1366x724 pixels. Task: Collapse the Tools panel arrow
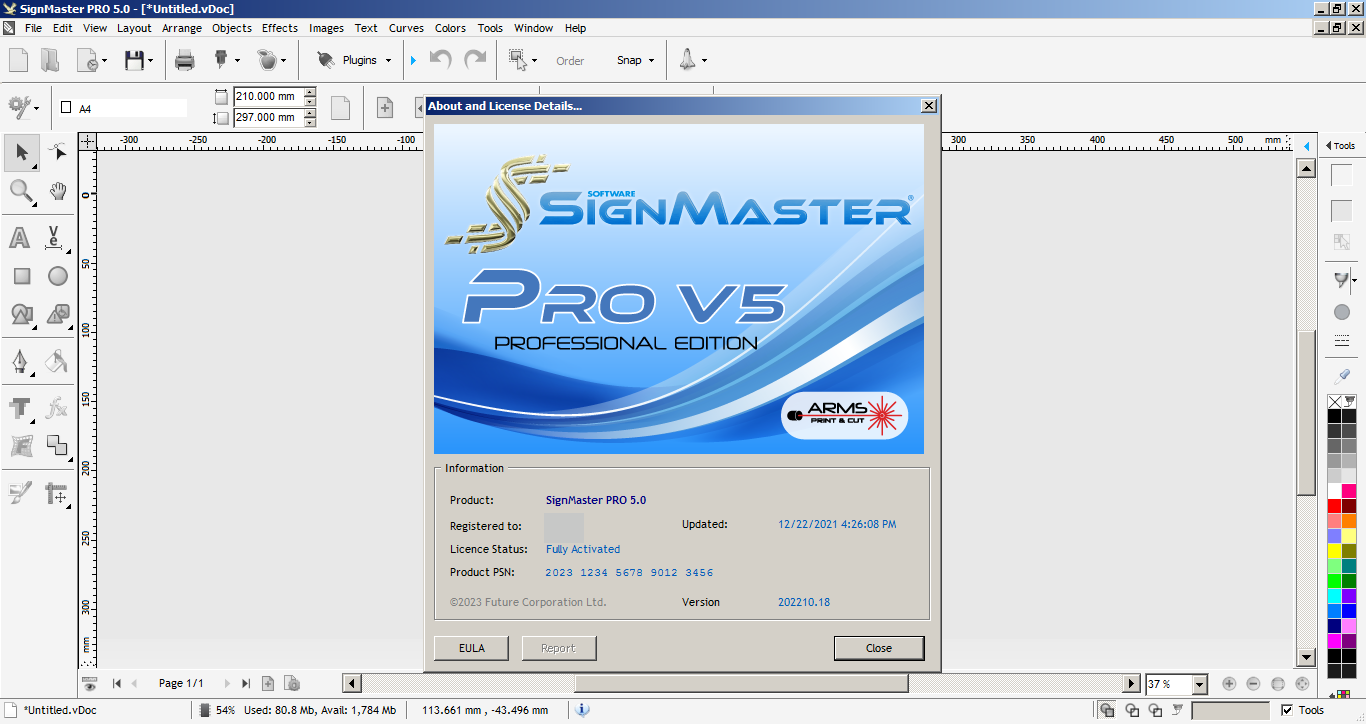(1329, 146)
